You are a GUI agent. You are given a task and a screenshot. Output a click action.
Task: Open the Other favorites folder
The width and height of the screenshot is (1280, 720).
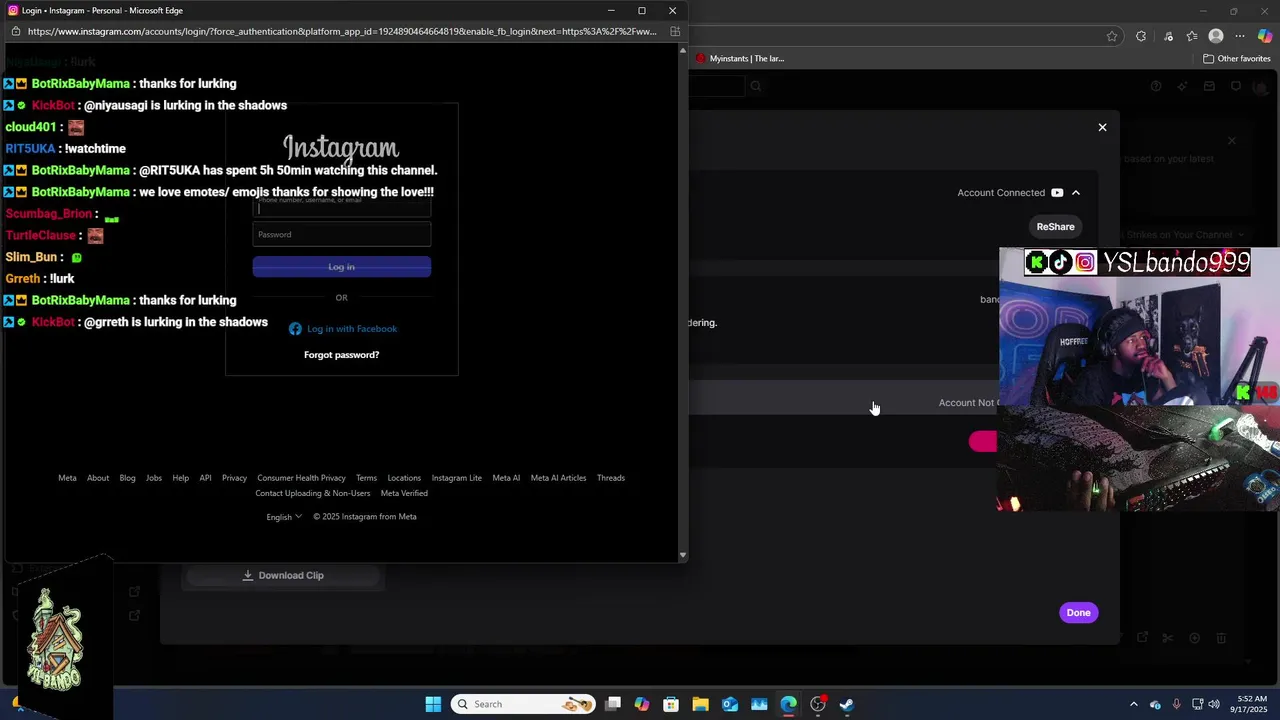1237,58
